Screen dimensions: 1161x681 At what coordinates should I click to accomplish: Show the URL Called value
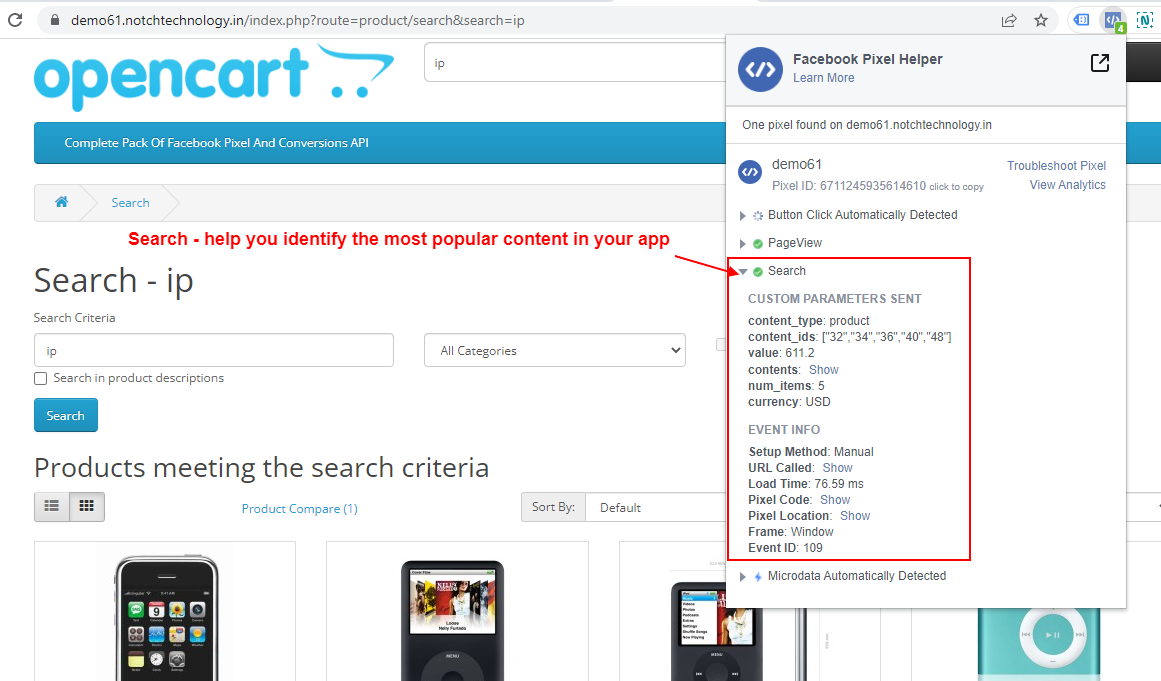click(x=837, y=468)
